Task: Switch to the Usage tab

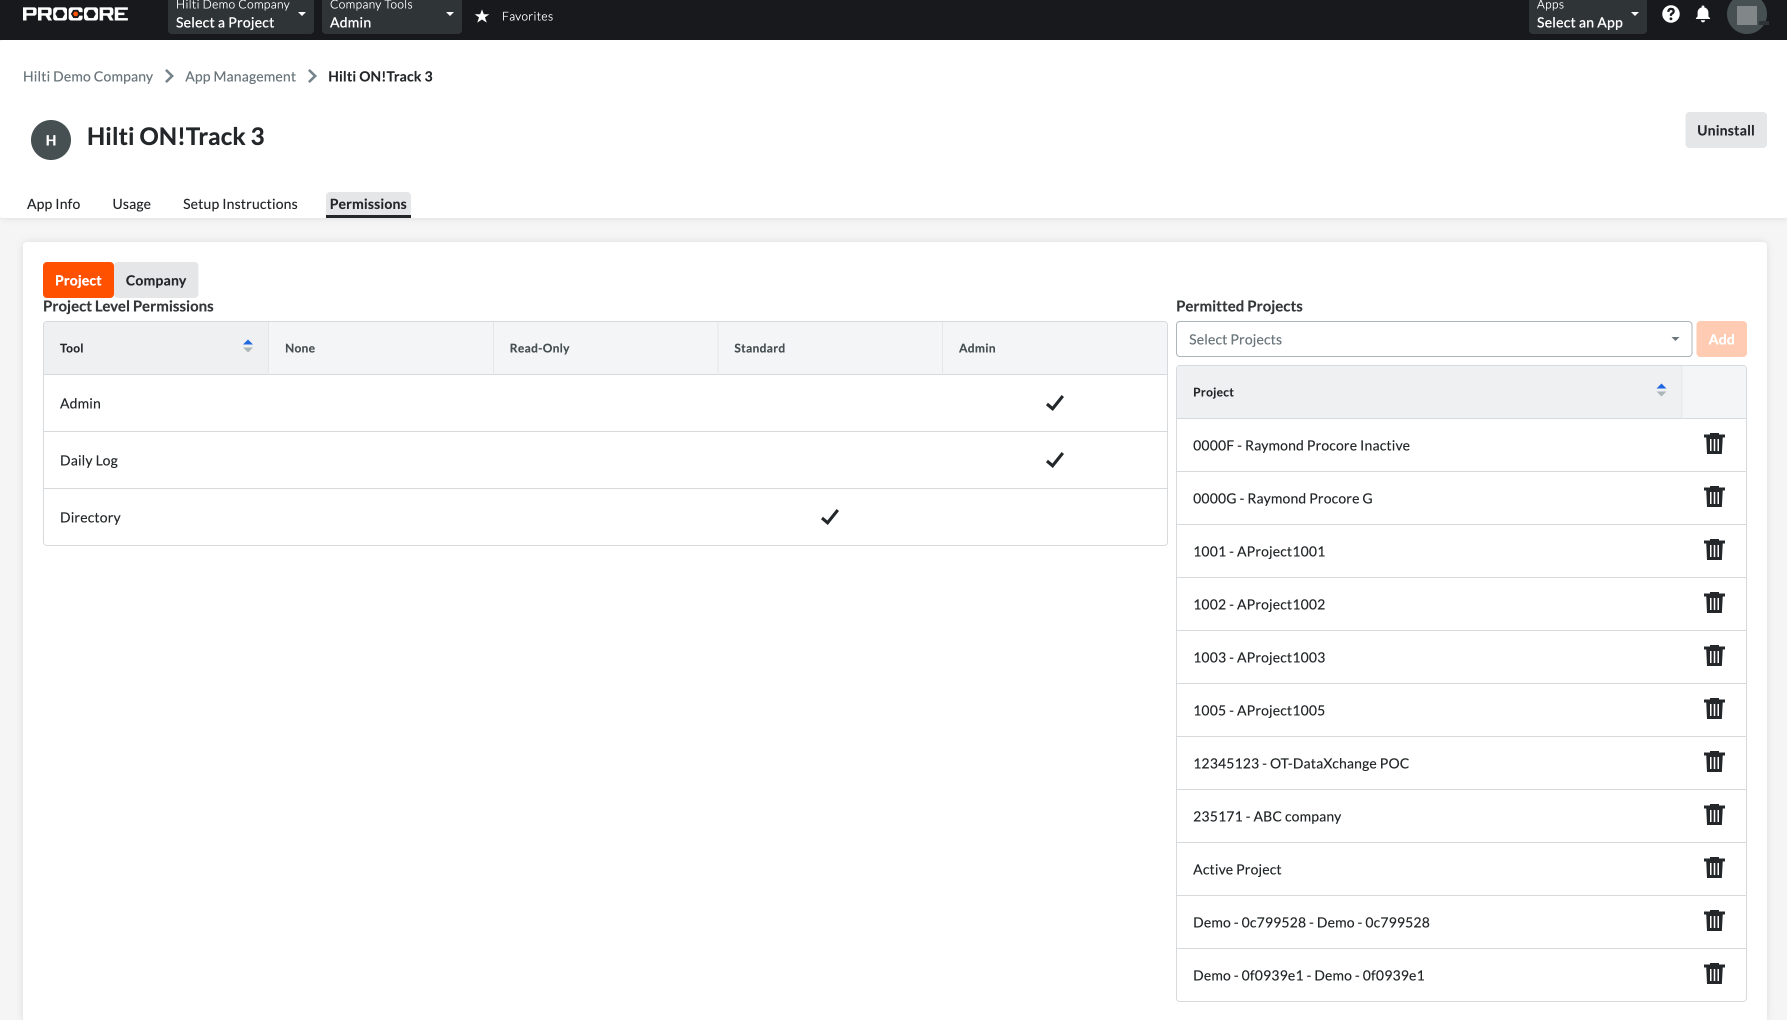Action: tap(131, 204)
